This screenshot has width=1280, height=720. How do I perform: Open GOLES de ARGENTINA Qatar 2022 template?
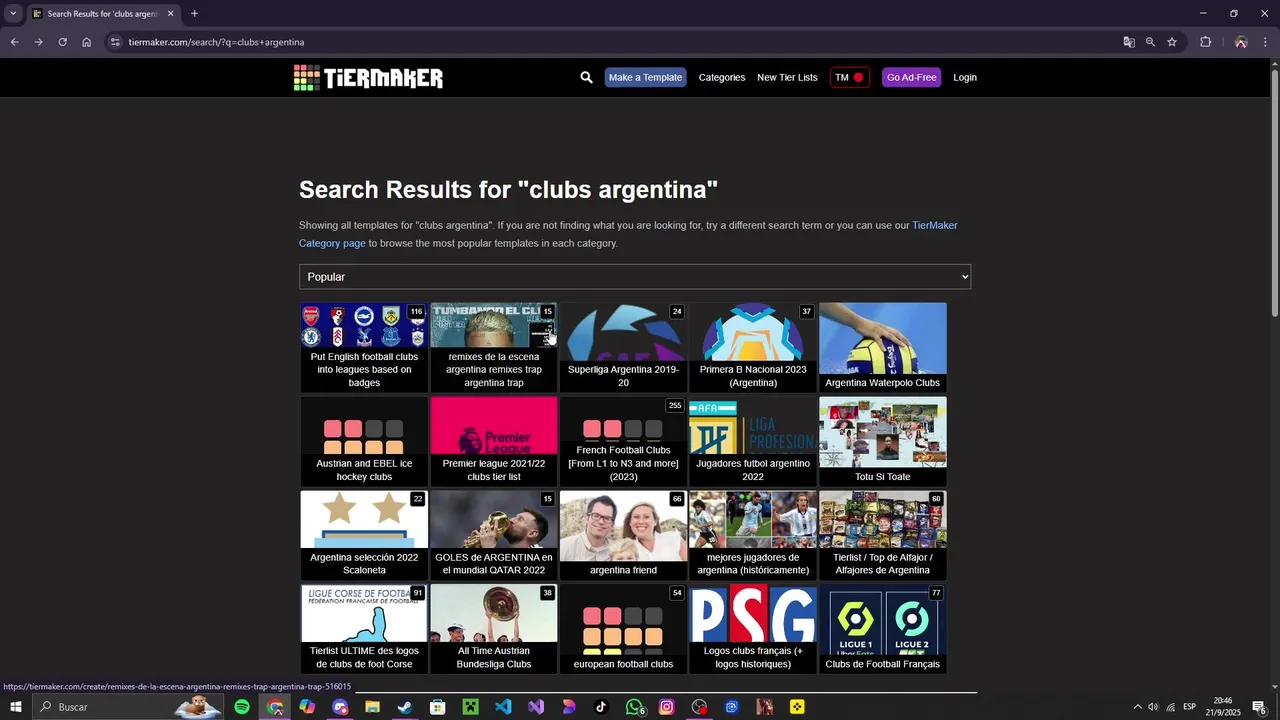pyautogui.click(x=494, y=535)
